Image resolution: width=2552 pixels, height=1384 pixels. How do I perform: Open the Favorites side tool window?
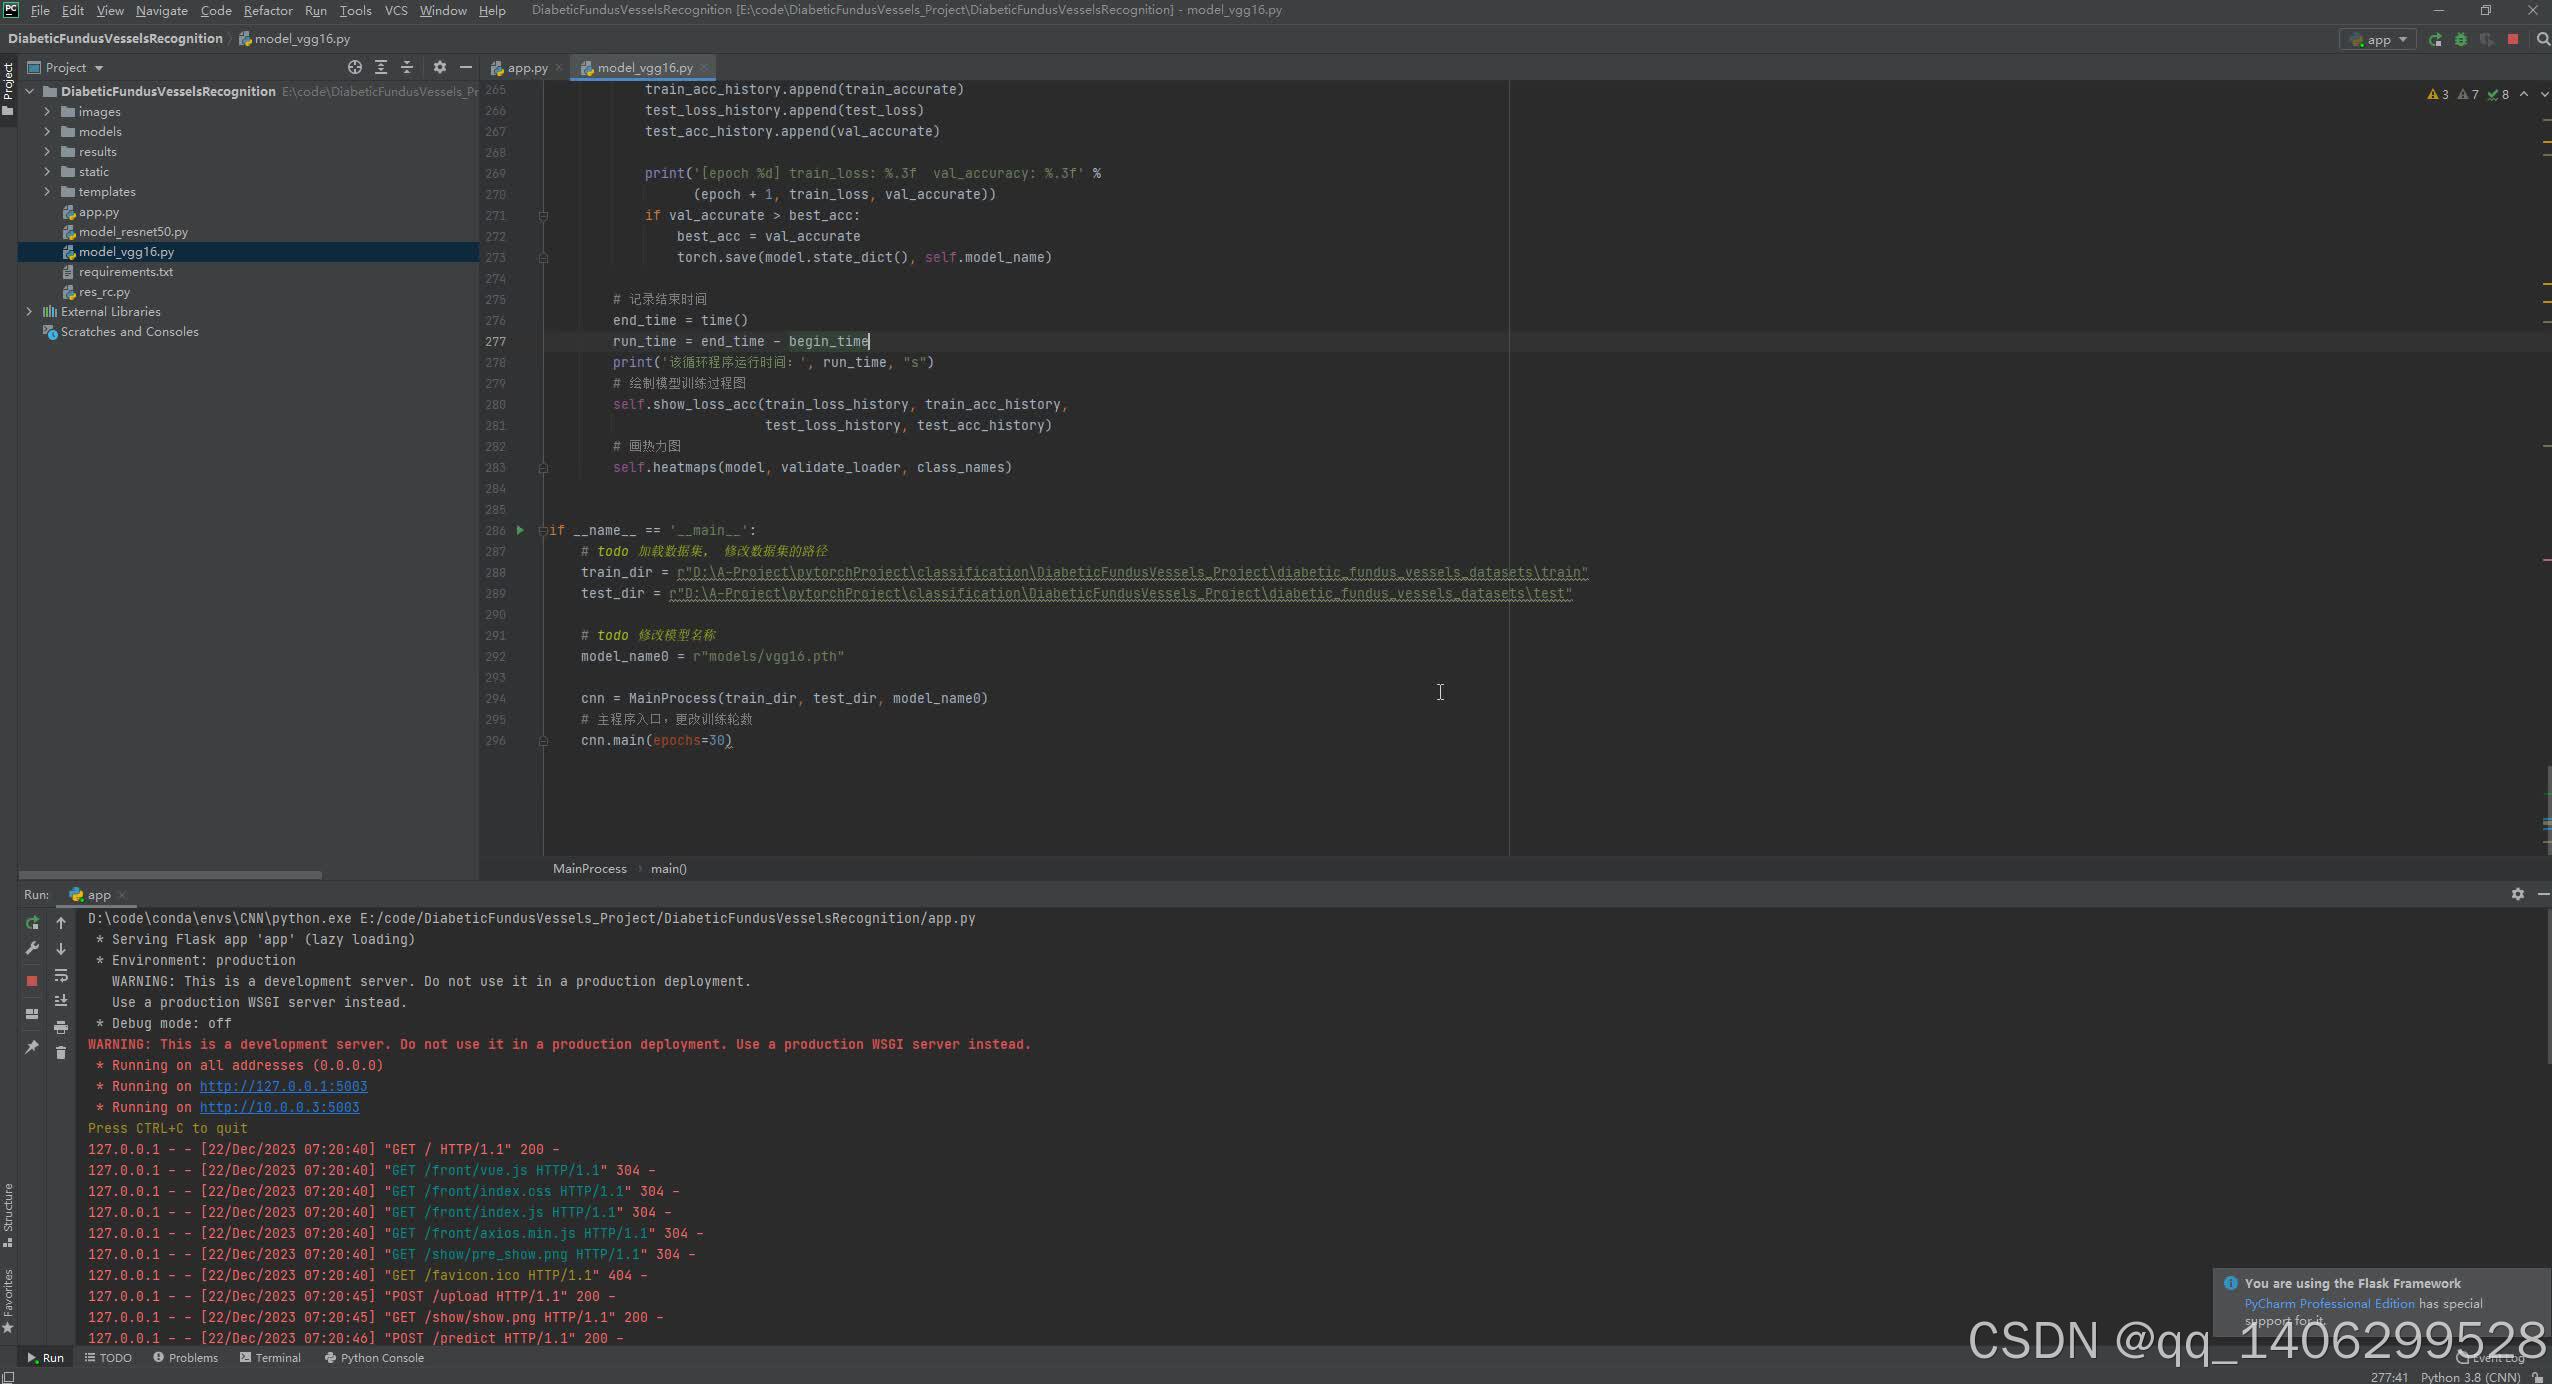(8, 1301)
